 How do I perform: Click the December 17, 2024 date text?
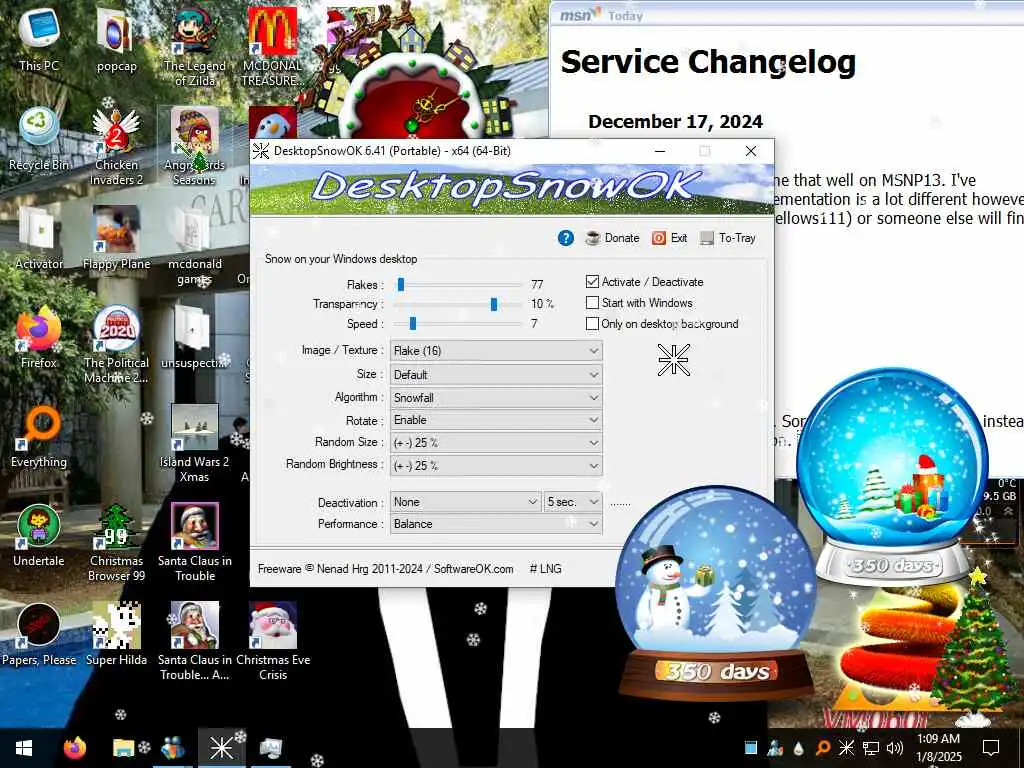click(675, 122)
